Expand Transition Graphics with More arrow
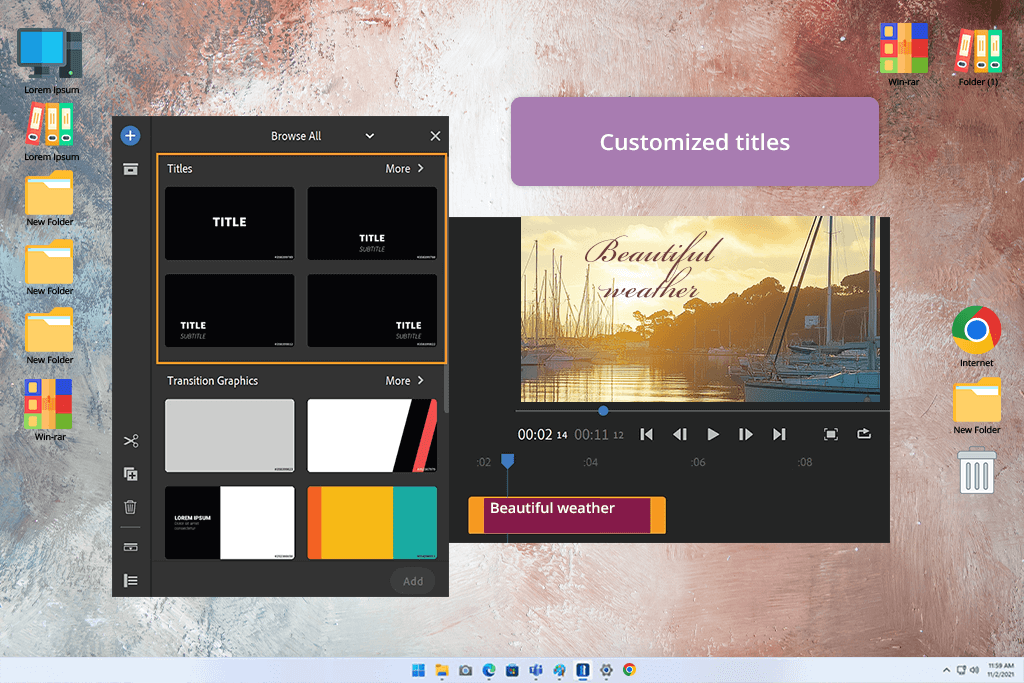 click(x=404, y=381)
